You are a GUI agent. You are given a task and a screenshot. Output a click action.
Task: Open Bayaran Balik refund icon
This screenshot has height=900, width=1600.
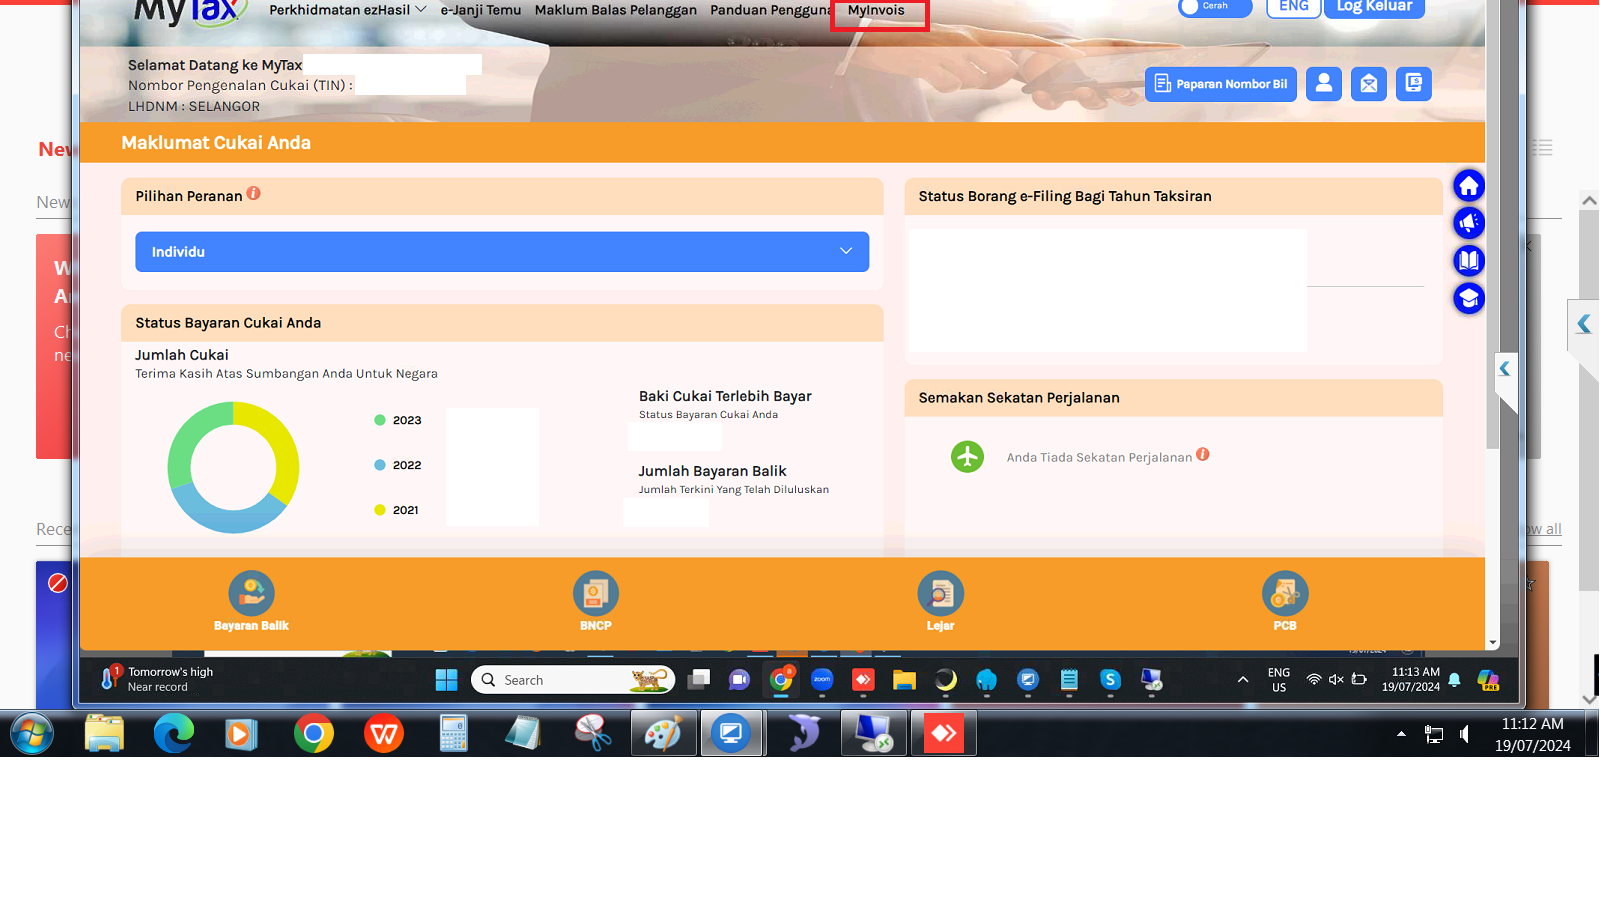pos(251,595)
